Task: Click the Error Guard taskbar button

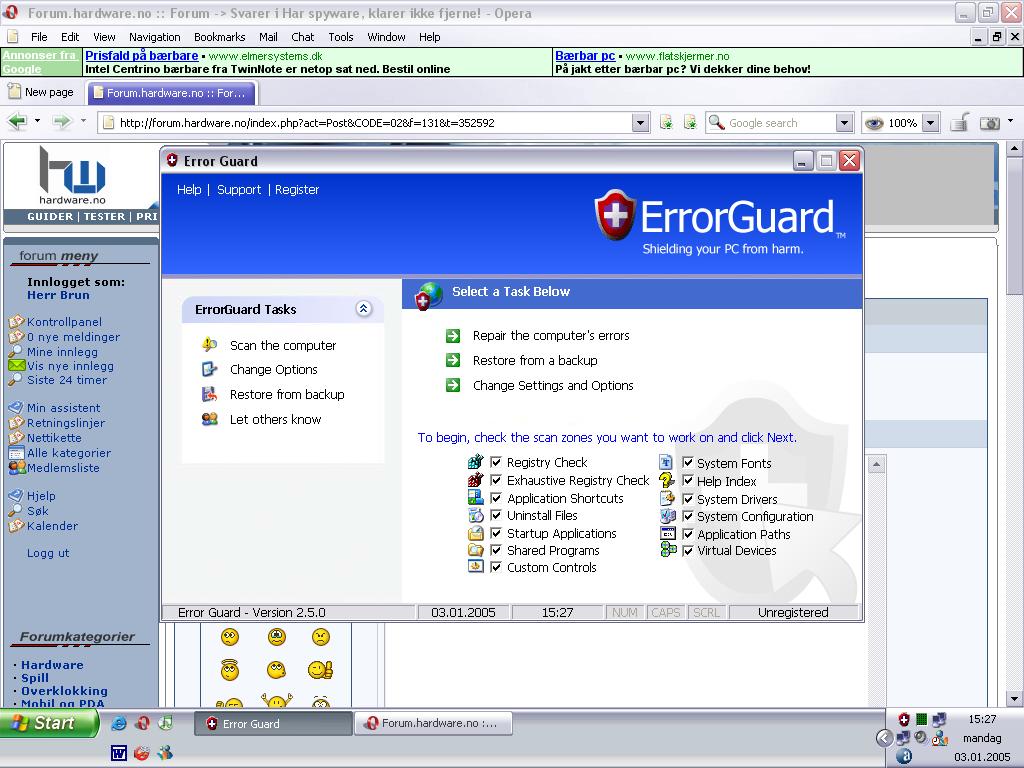Action: (x=273, y=724)
